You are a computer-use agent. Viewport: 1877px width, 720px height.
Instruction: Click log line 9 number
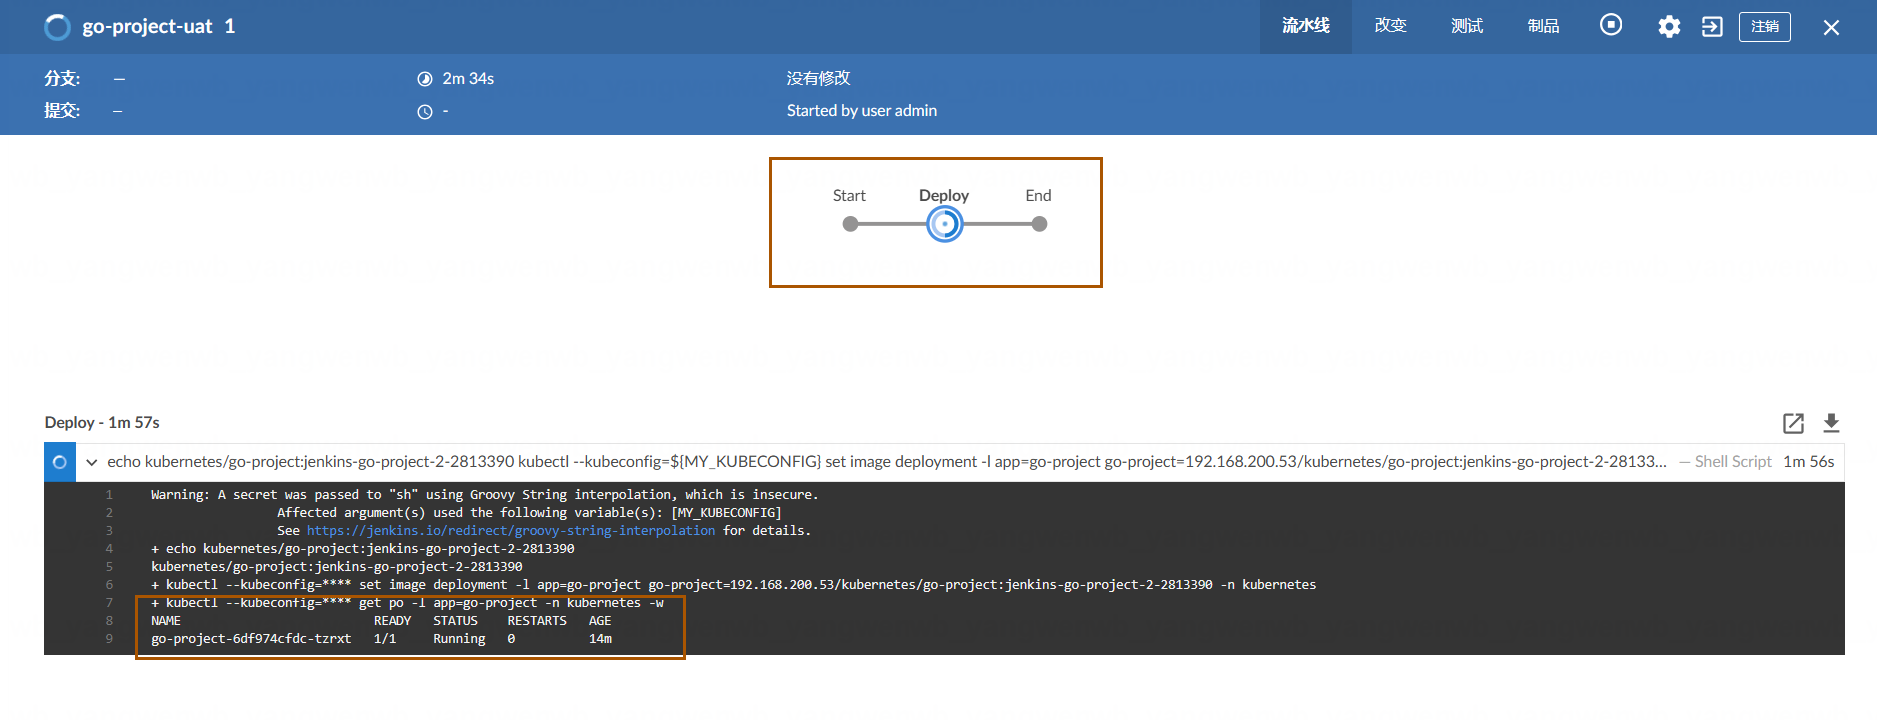coord(109,639)
